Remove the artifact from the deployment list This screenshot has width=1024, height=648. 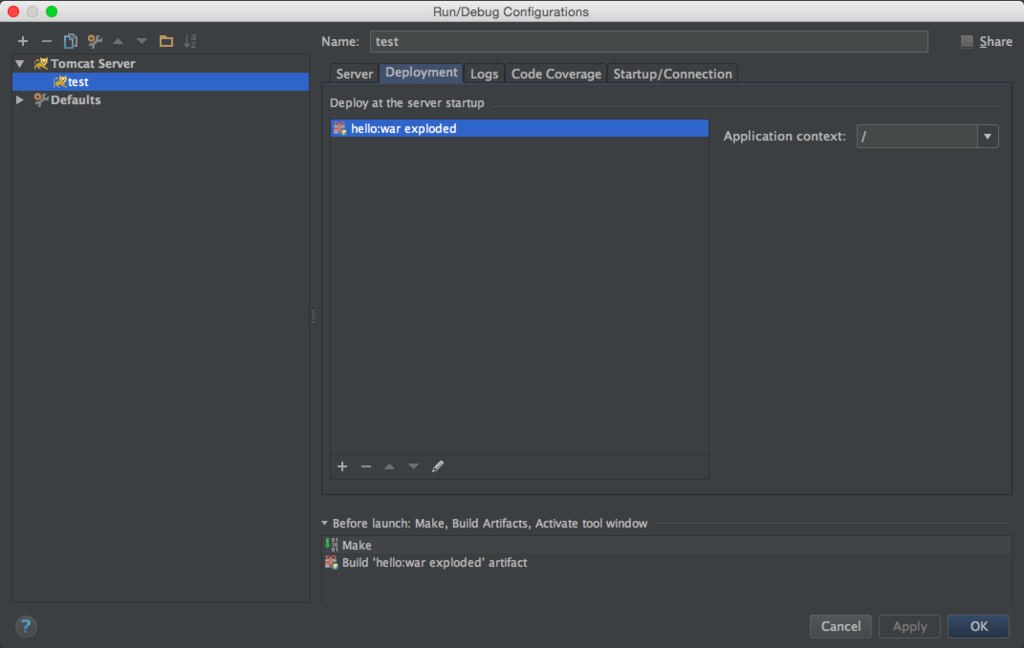(x=366, y=466)
